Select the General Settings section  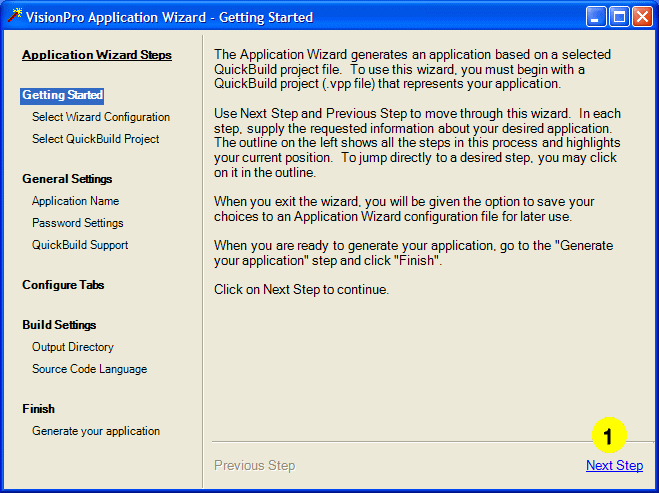click(x=67, y=179)
